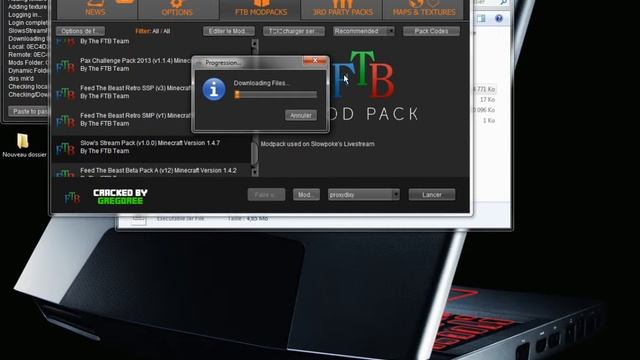Screen dimensions: 640x360
Task: Click the Paste to pastebin console button
Action: pos(29,111)
